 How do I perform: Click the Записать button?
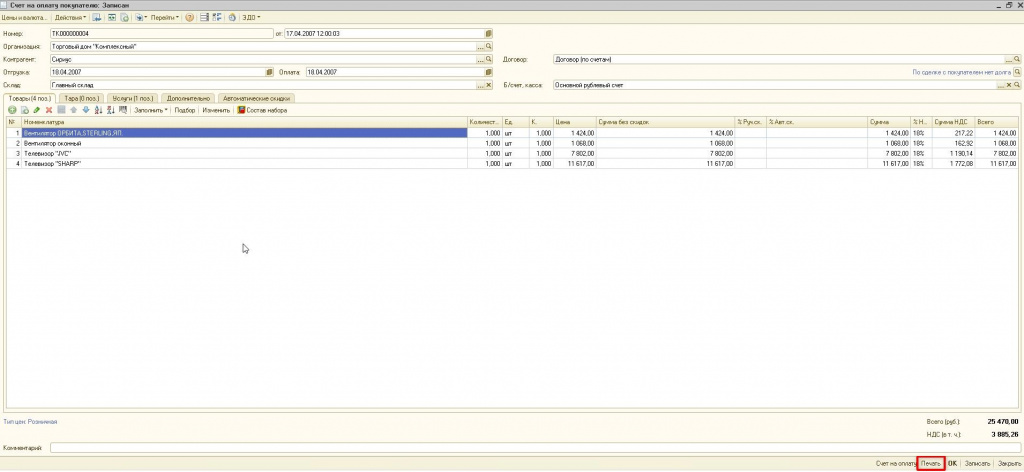[977, 464]
